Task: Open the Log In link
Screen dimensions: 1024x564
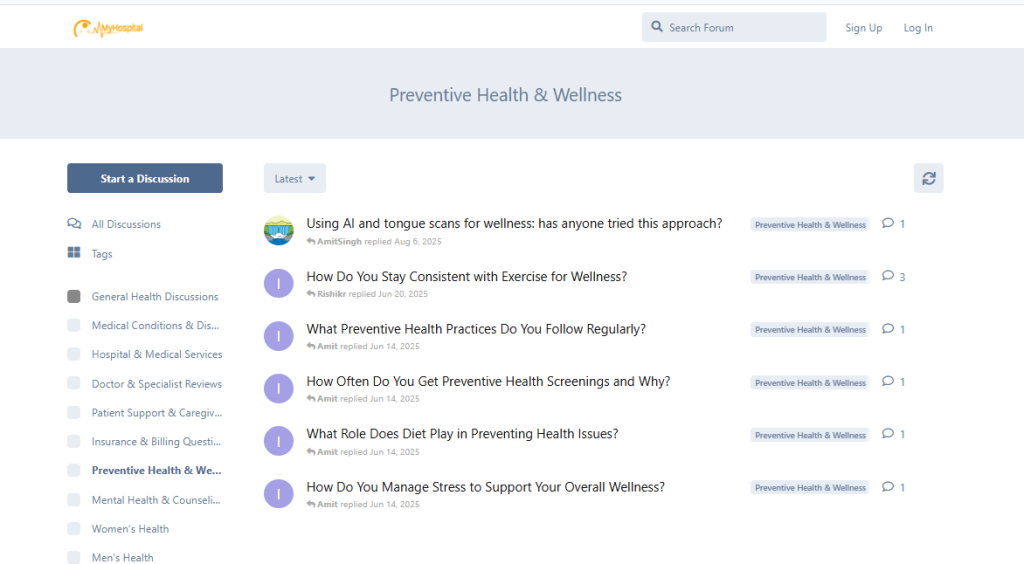Action: pyautogui.click(x=918, y=28)
